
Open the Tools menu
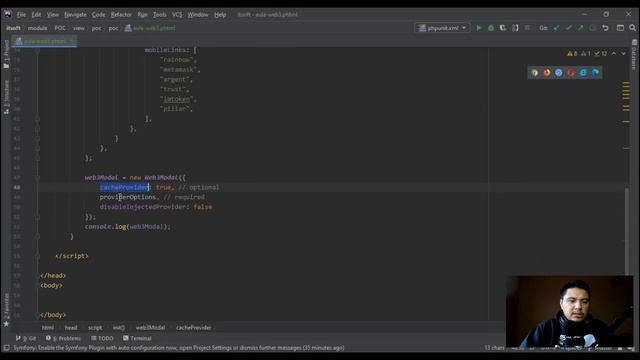[160, 15]
